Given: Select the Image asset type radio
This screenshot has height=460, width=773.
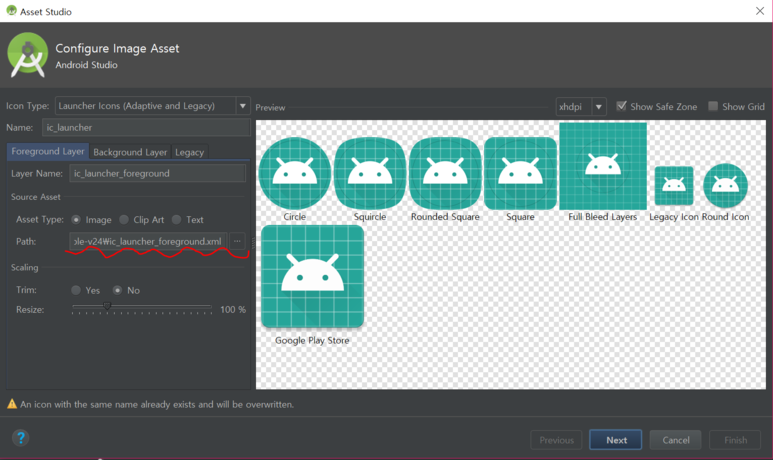Looking at the screenshot, I should tap(76, 219).
